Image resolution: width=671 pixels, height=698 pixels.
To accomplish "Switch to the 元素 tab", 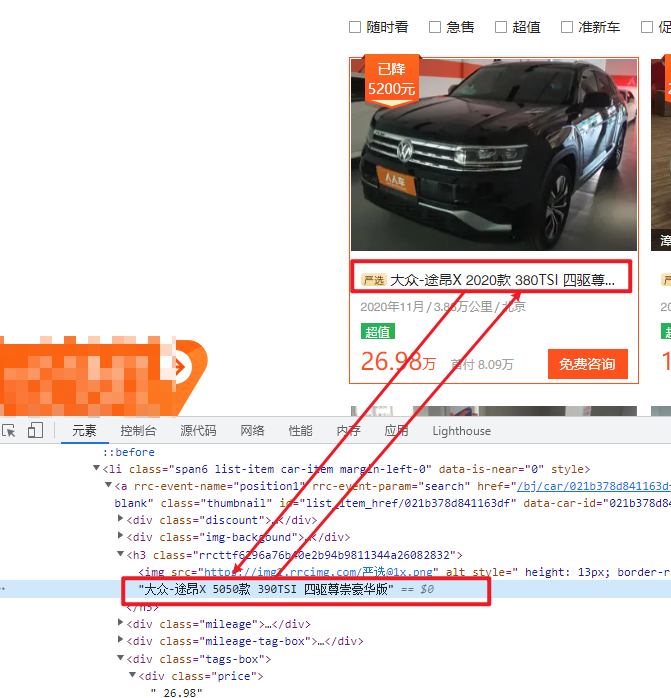I will tap(84, 430).
